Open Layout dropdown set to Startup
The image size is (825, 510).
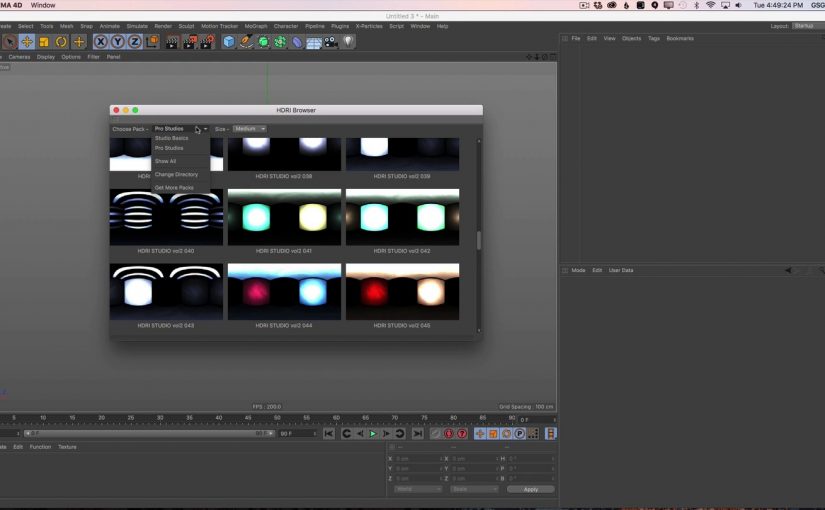[807, 26]
